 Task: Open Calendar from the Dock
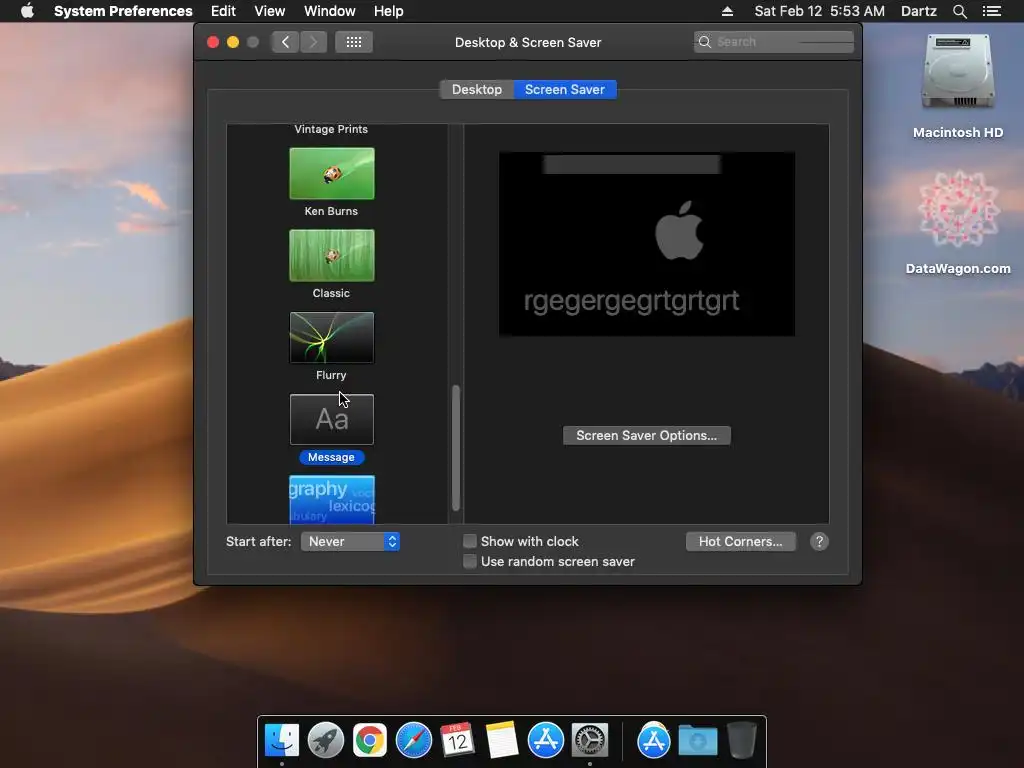pyautogui.click(x=457, y=740)
